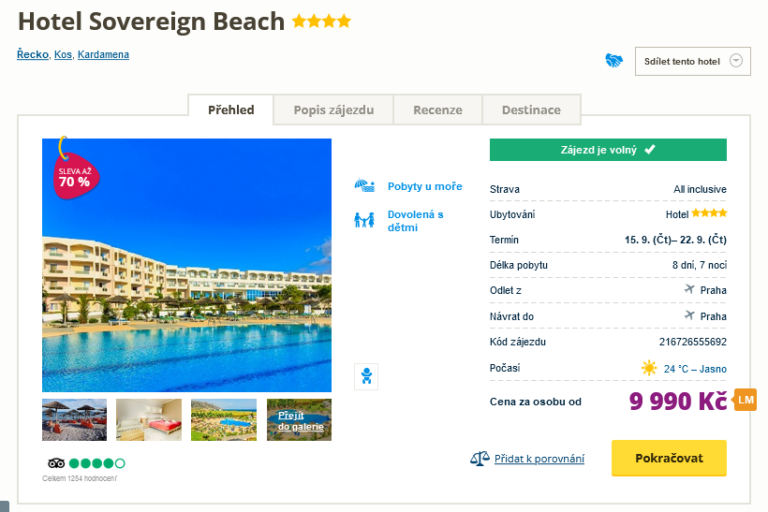The image size is (768, 512).
Task: Click the TripAdvisor owl rating icon
Action: click(56, 463)
